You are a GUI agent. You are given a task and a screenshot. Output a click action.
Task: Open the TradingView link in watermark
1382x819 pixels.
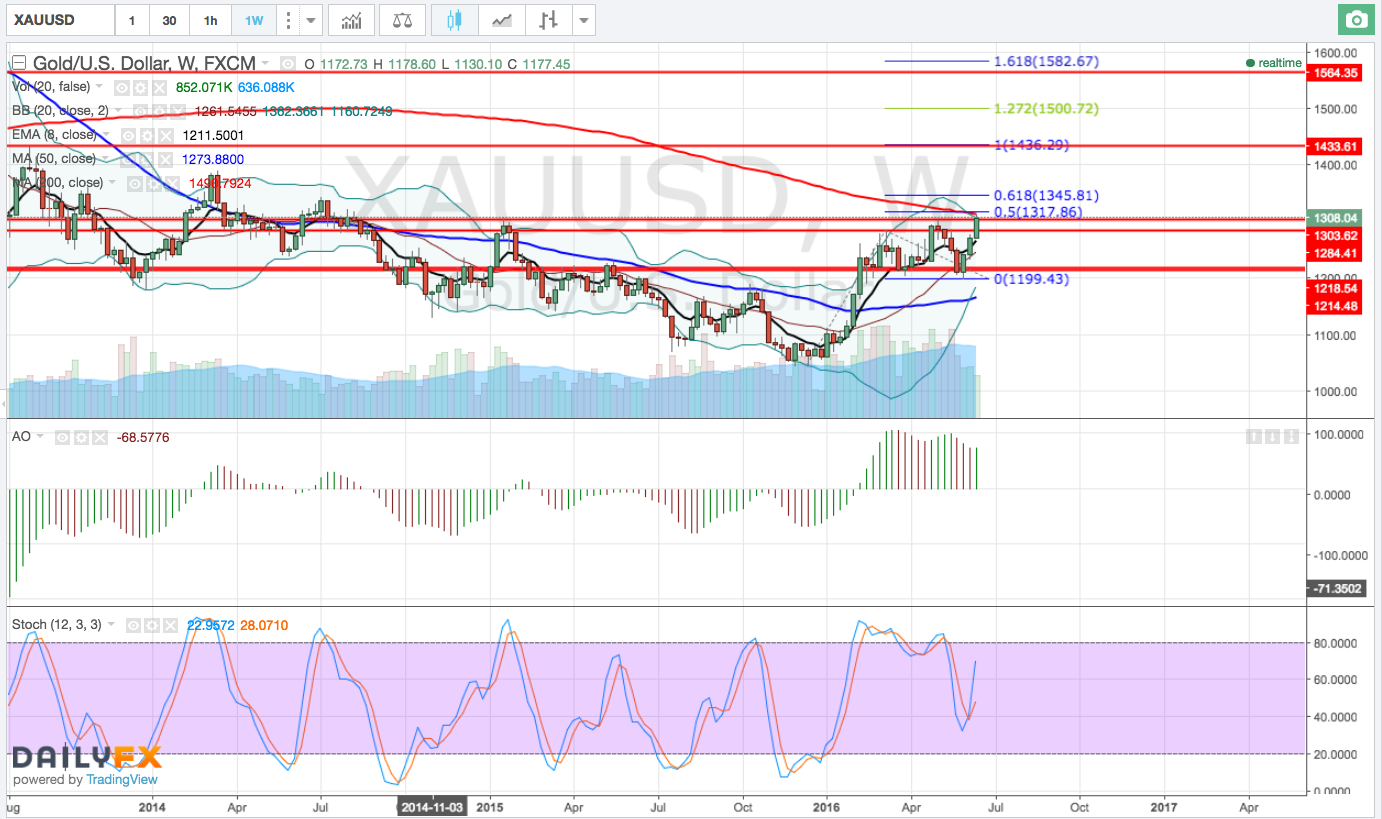click(122, 780)
